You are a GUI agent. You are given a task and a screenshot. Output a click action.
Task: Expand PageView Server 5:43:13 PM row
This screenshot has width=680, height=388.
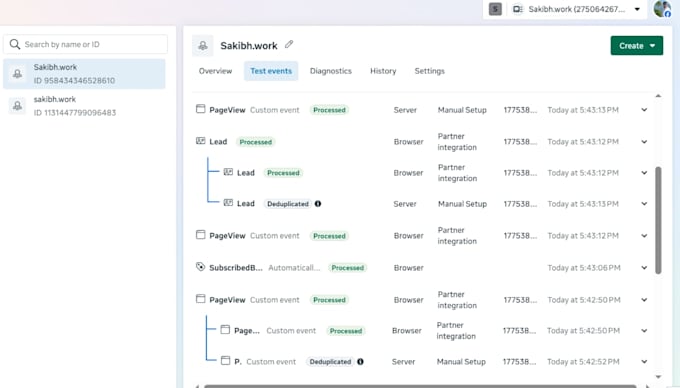pyautogui.click(x=644, y=110)
